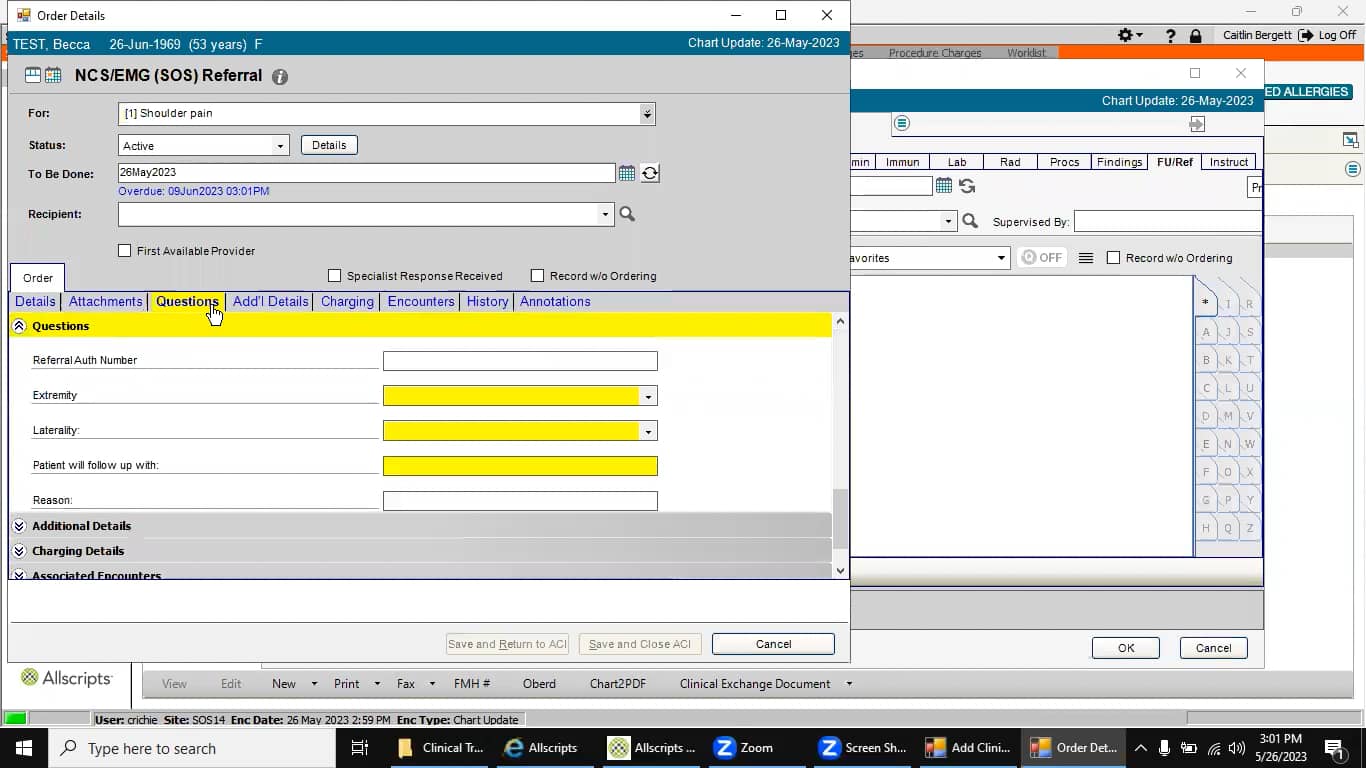Viewport: 1366px width, 768px height.
Task: Search for a recipient with magnifier icon
Action: point(627,214)
